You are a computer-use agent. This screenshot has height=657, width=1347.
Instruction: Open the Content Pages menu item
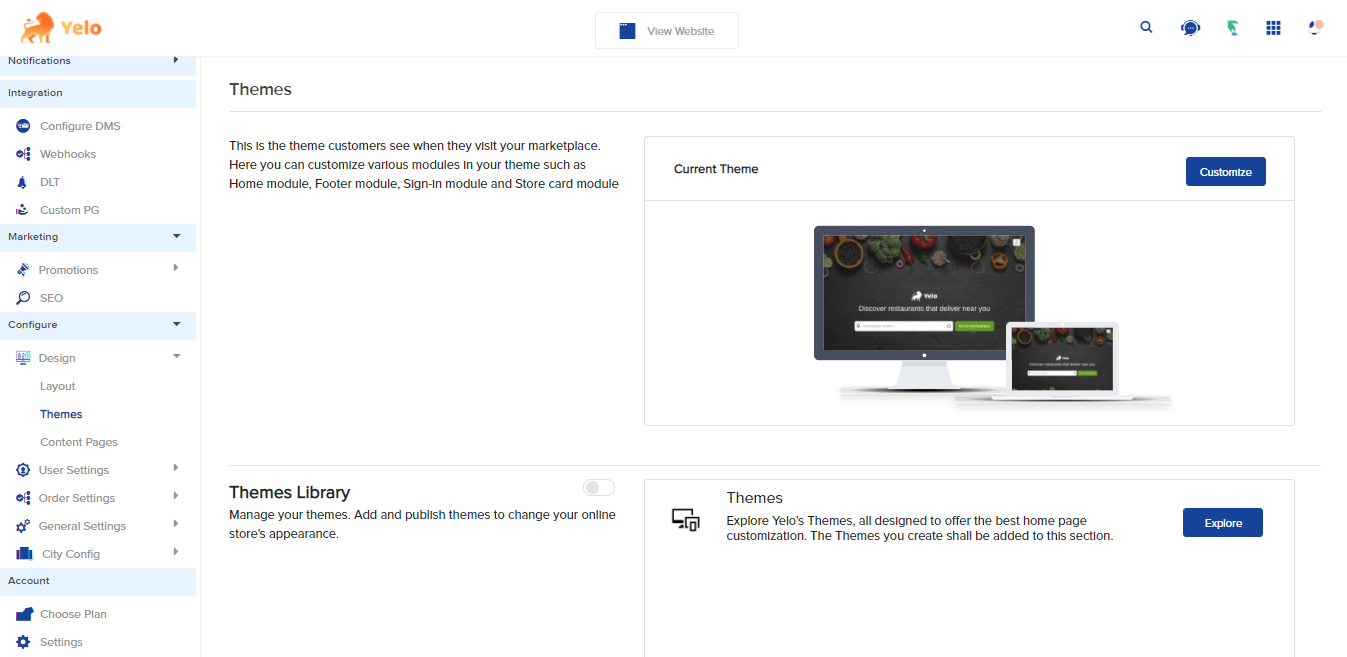[x=79, y=442]
